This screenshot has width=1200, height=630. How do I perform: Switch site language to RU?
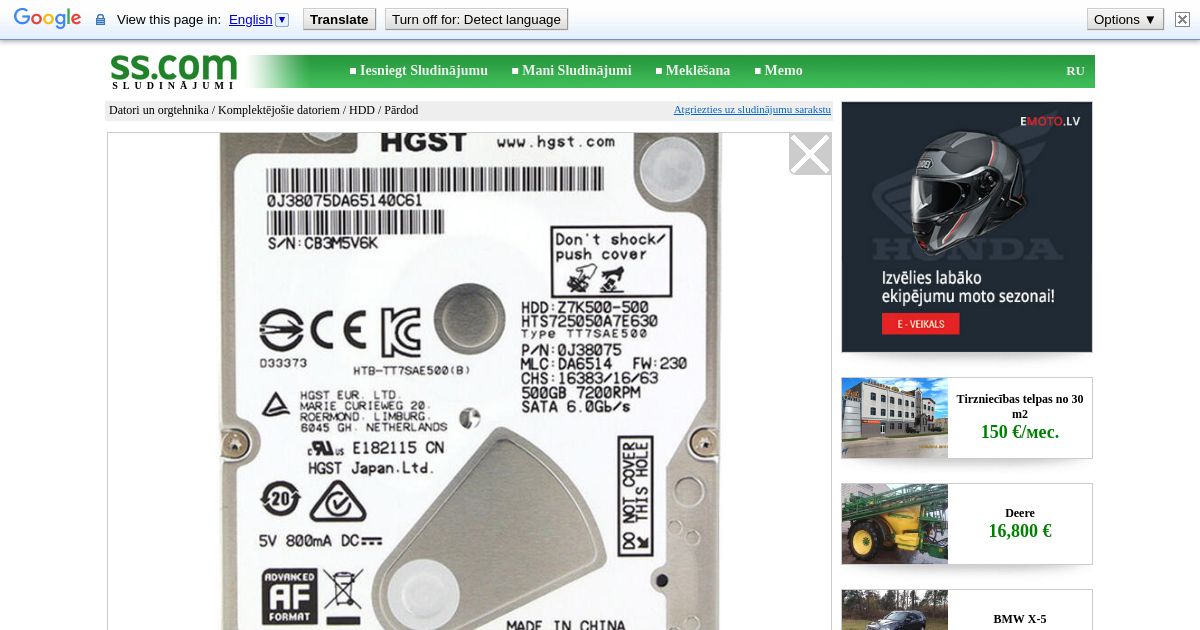tap(1075, 71)
